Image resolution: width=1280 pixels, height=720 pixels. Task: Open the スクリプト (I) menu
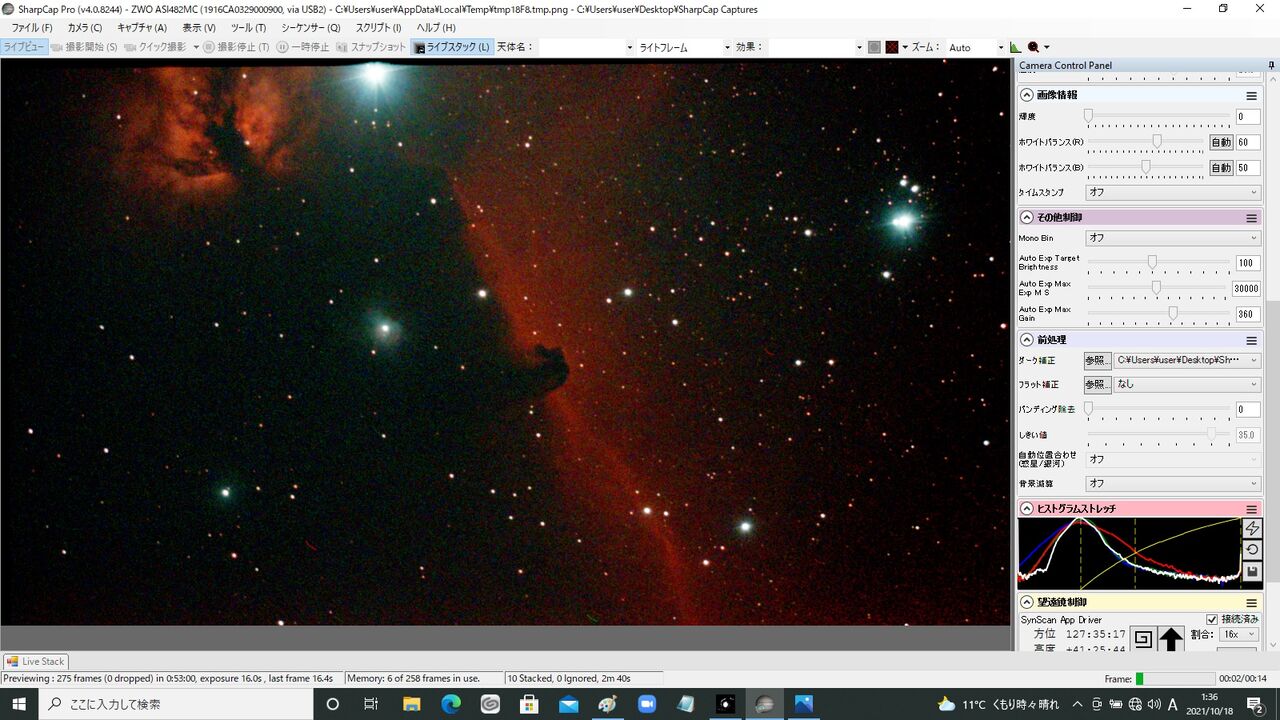(x=379, y=28)
